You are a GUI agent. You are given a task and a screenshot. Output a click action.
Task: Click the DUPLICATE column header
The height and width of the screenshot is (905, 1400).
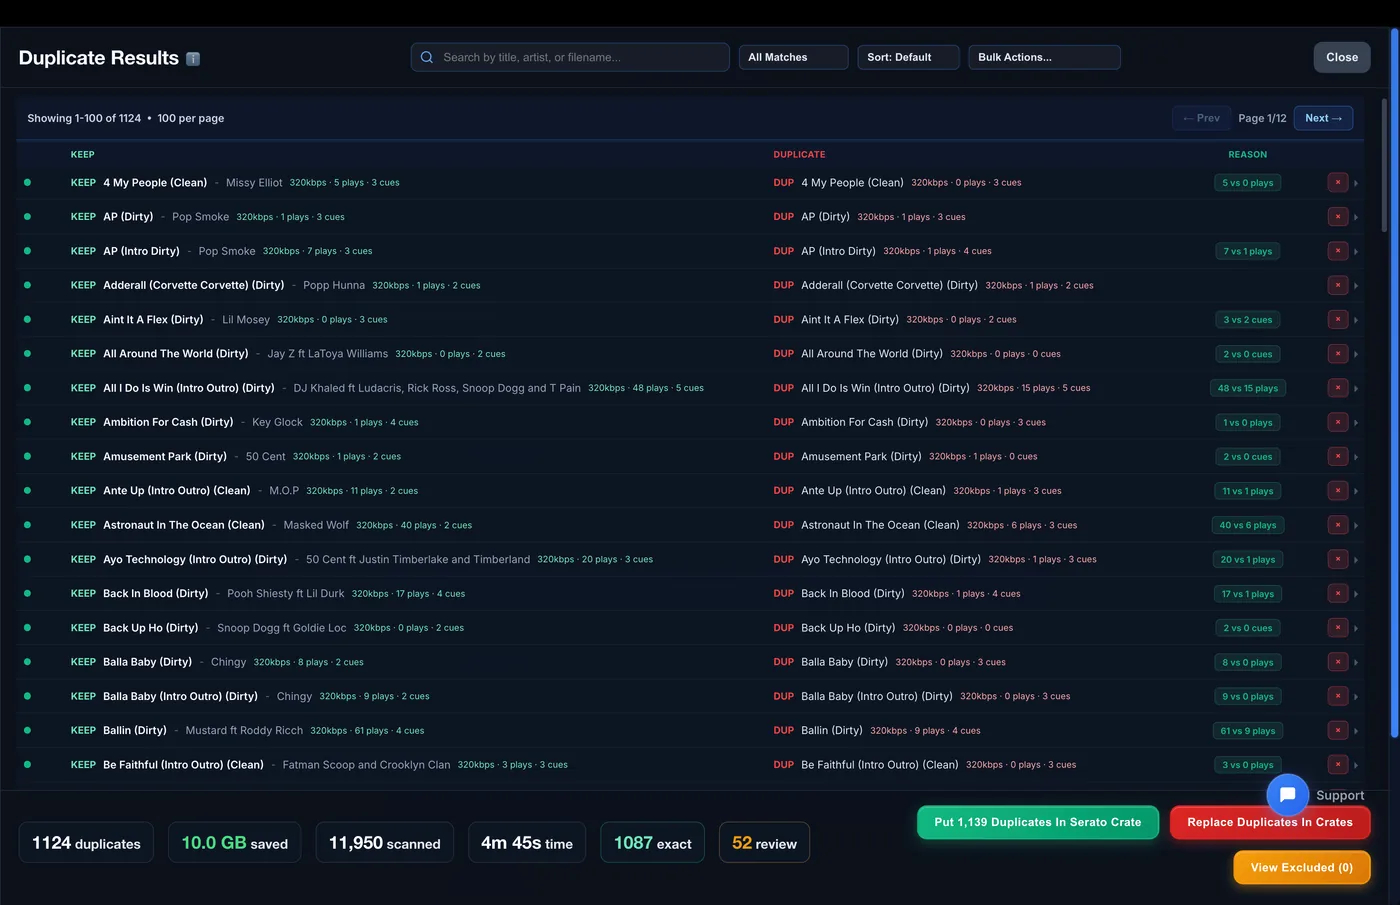[x=799, y=155]
